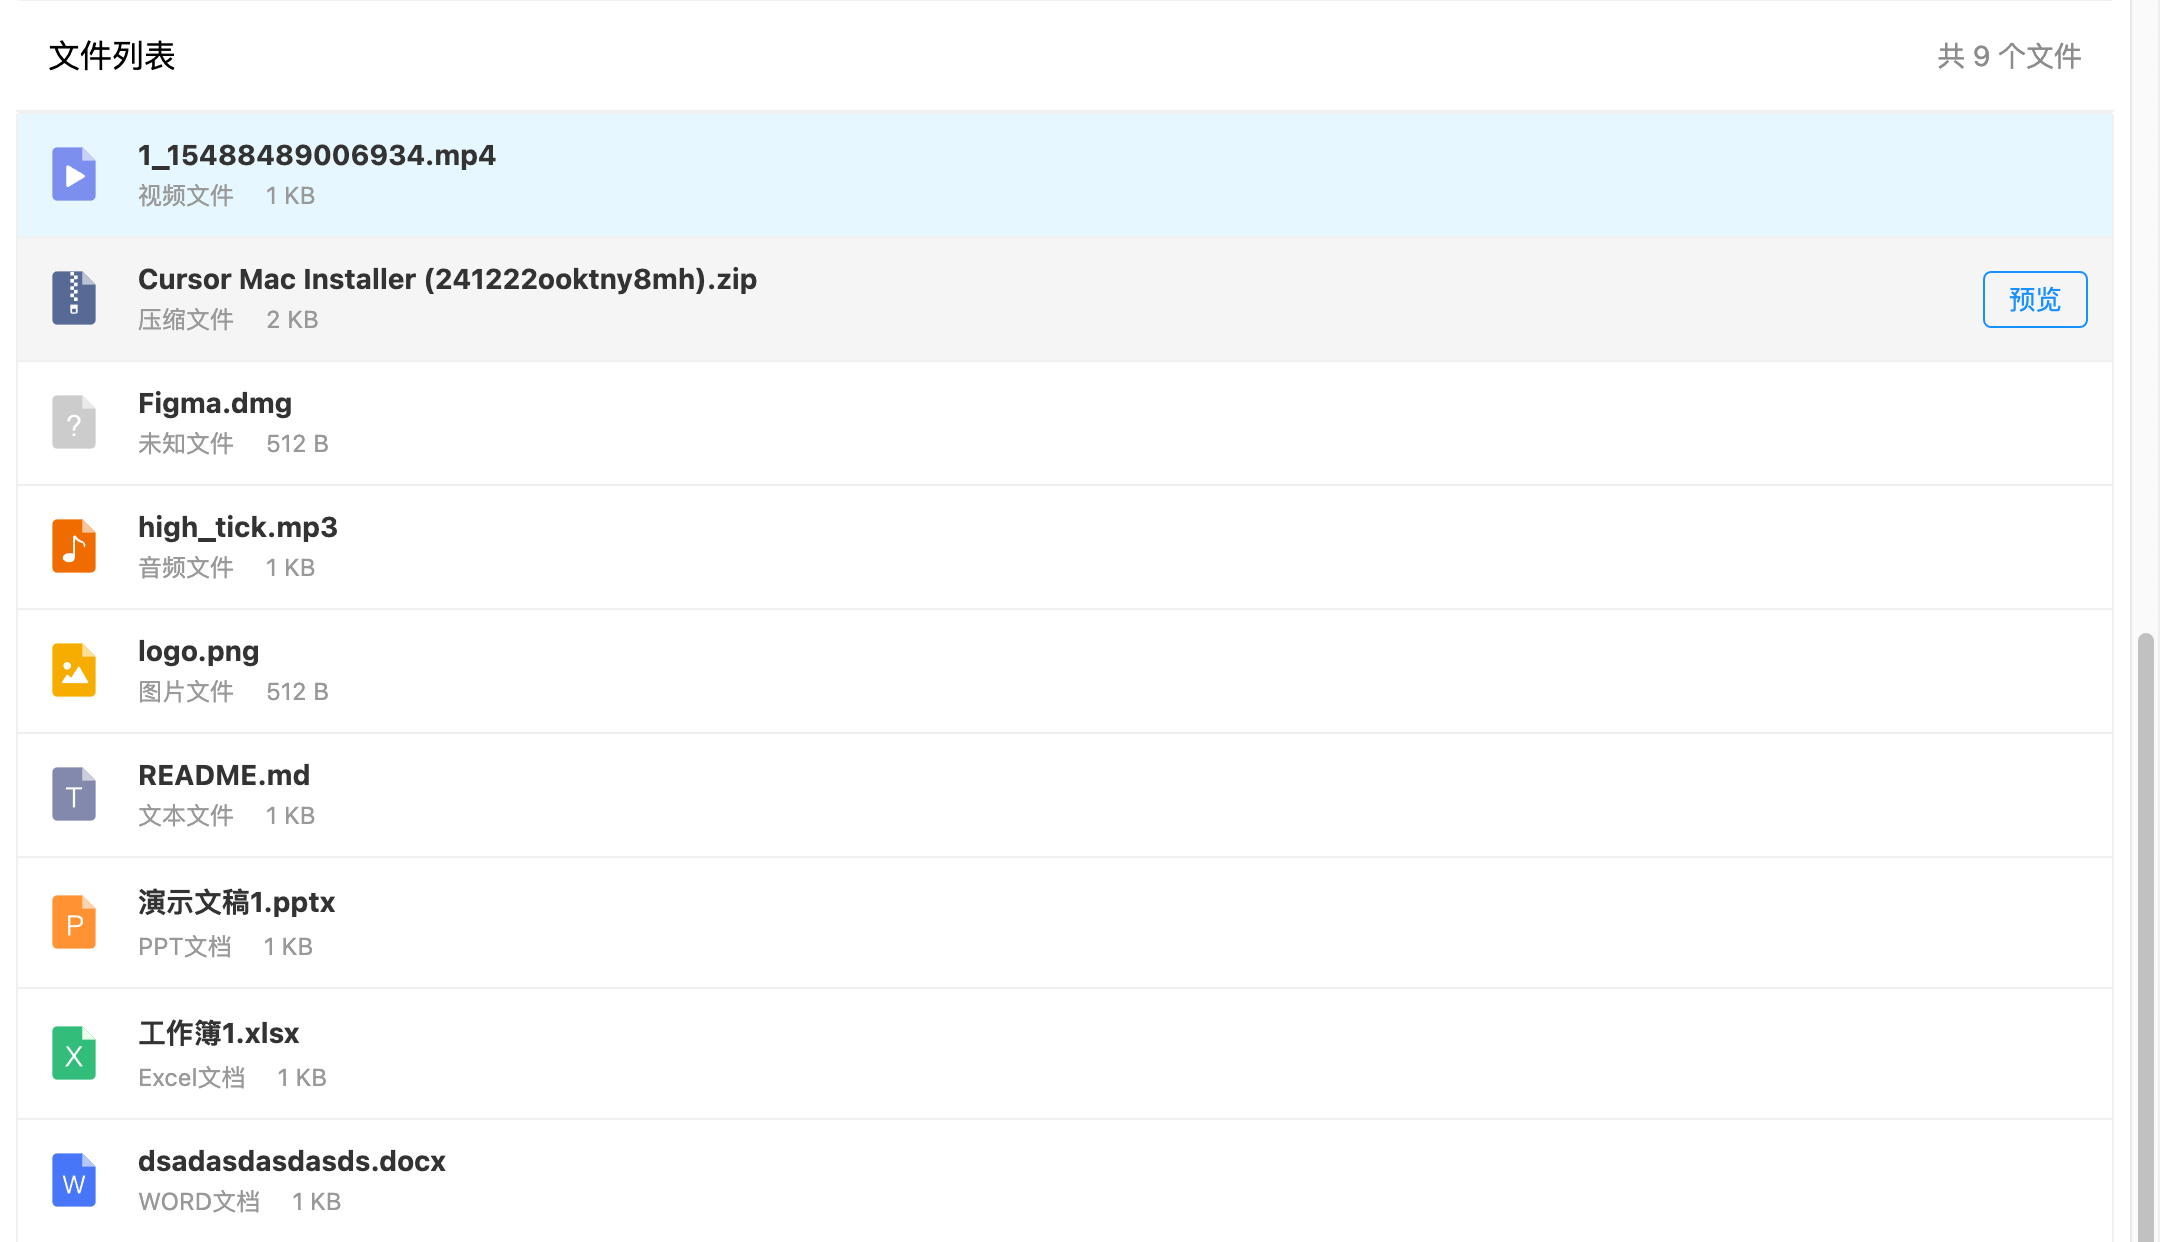Click the video file icon for 1_15488489006934.mp4
This screenshot has height=1242, width=2160.
tap(74, 174)
